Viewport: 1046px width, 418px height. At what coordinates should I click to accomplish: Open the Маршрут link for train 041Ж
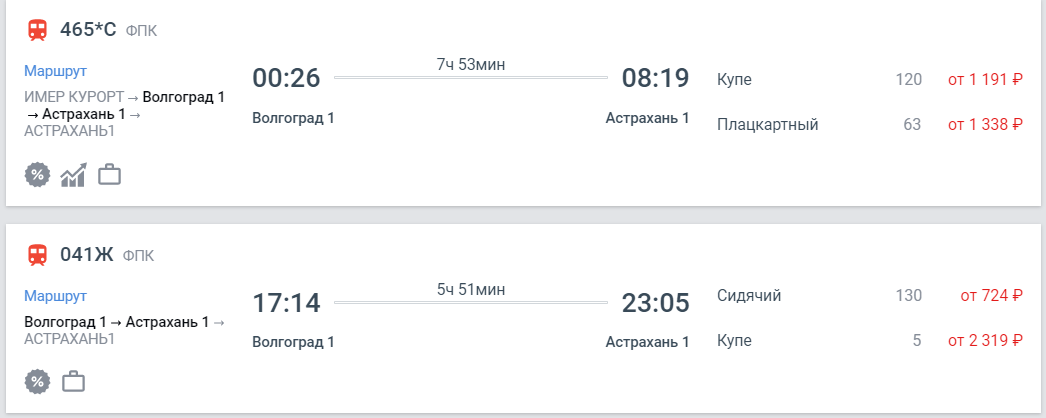pos(55,296)
